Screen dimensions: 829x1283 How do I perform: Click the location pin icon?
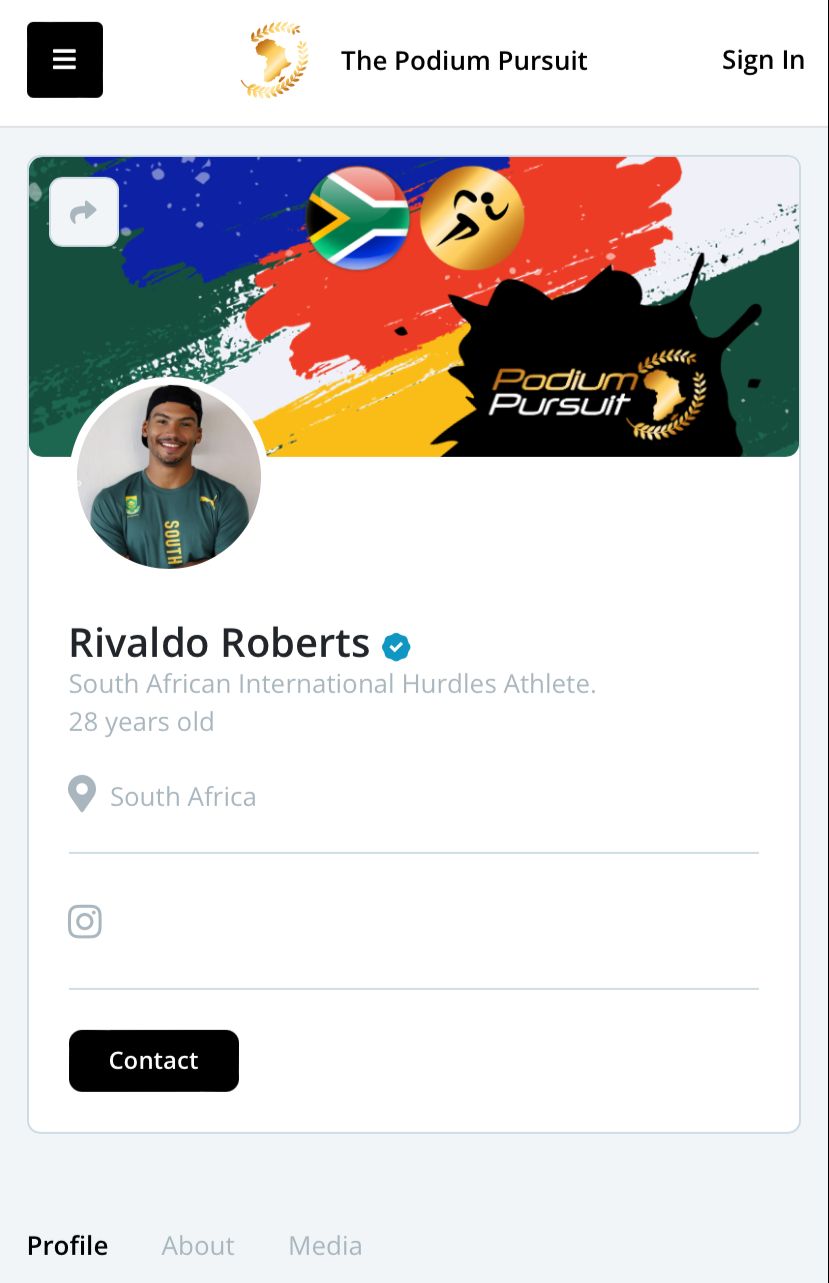click(x=82, y=795)
